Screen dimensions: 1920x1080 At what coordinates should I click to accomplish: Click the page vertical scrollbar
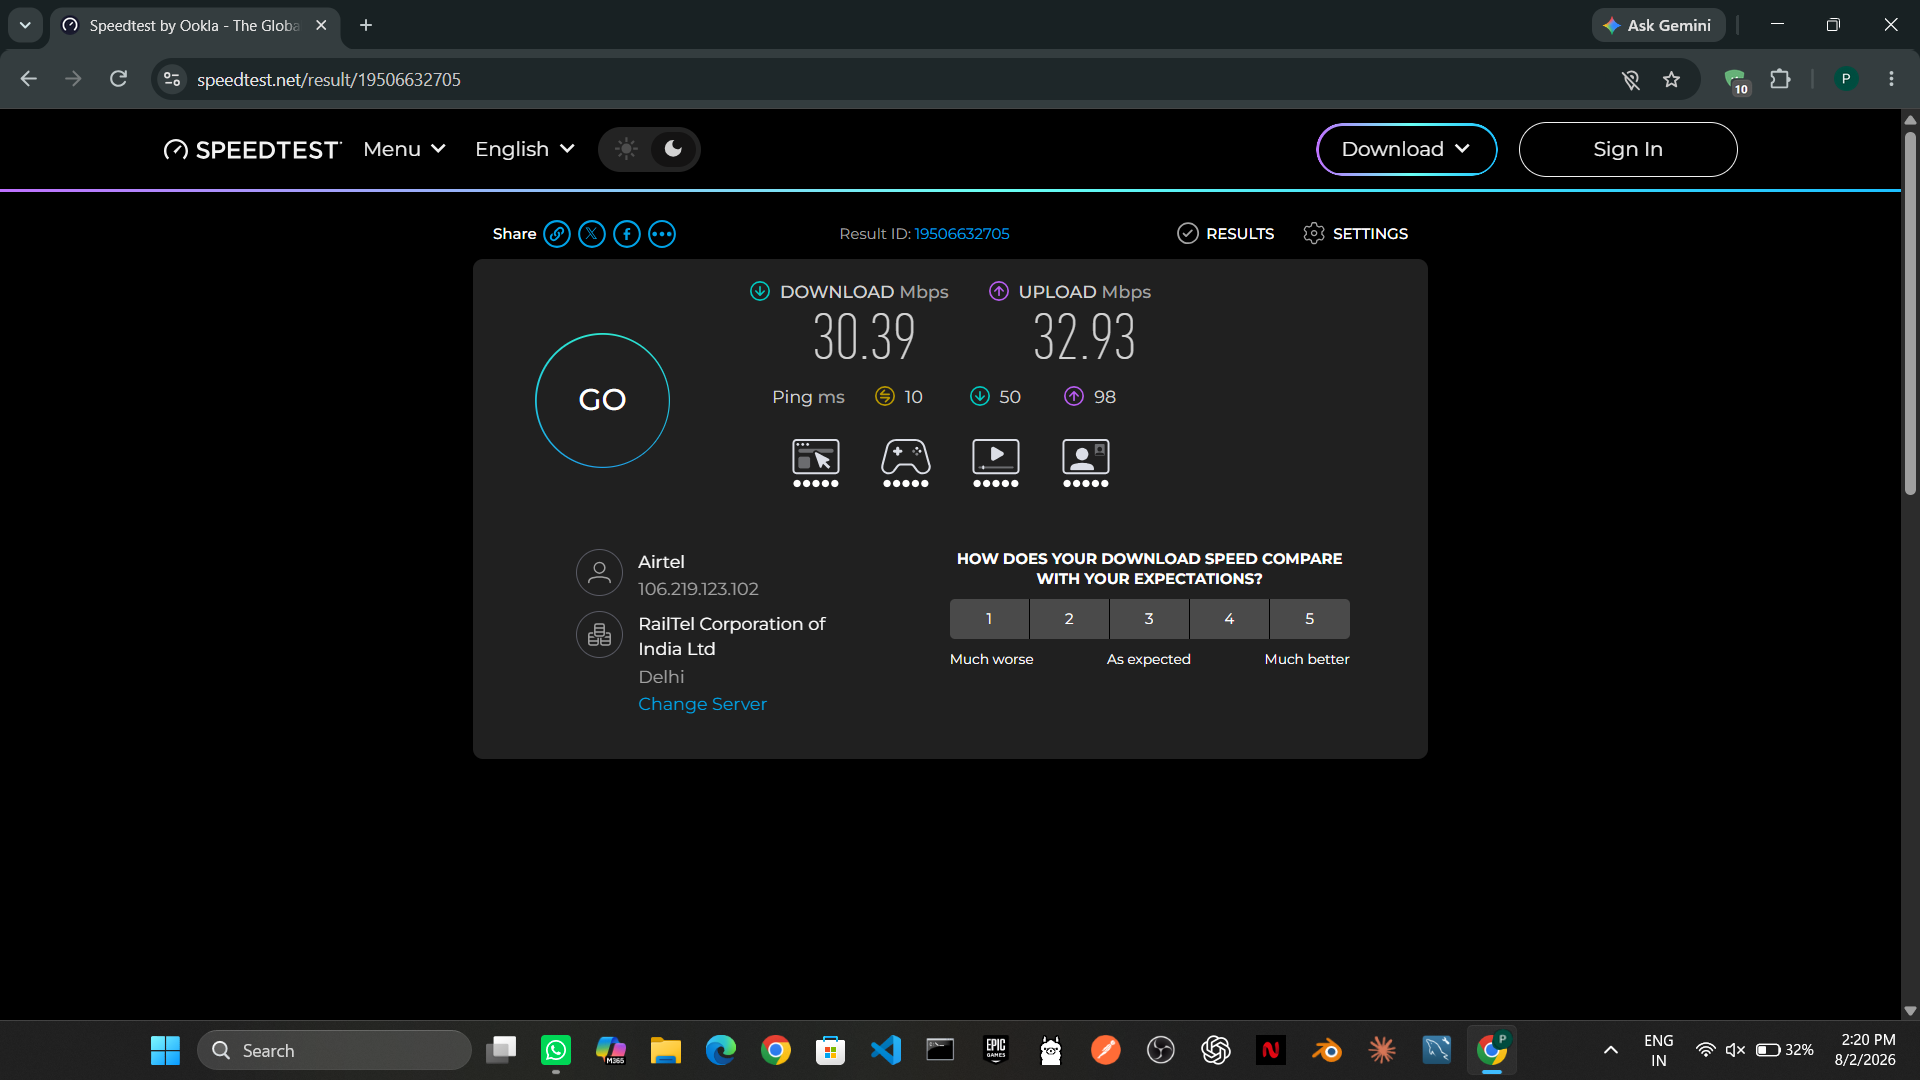coord(1910,312)
